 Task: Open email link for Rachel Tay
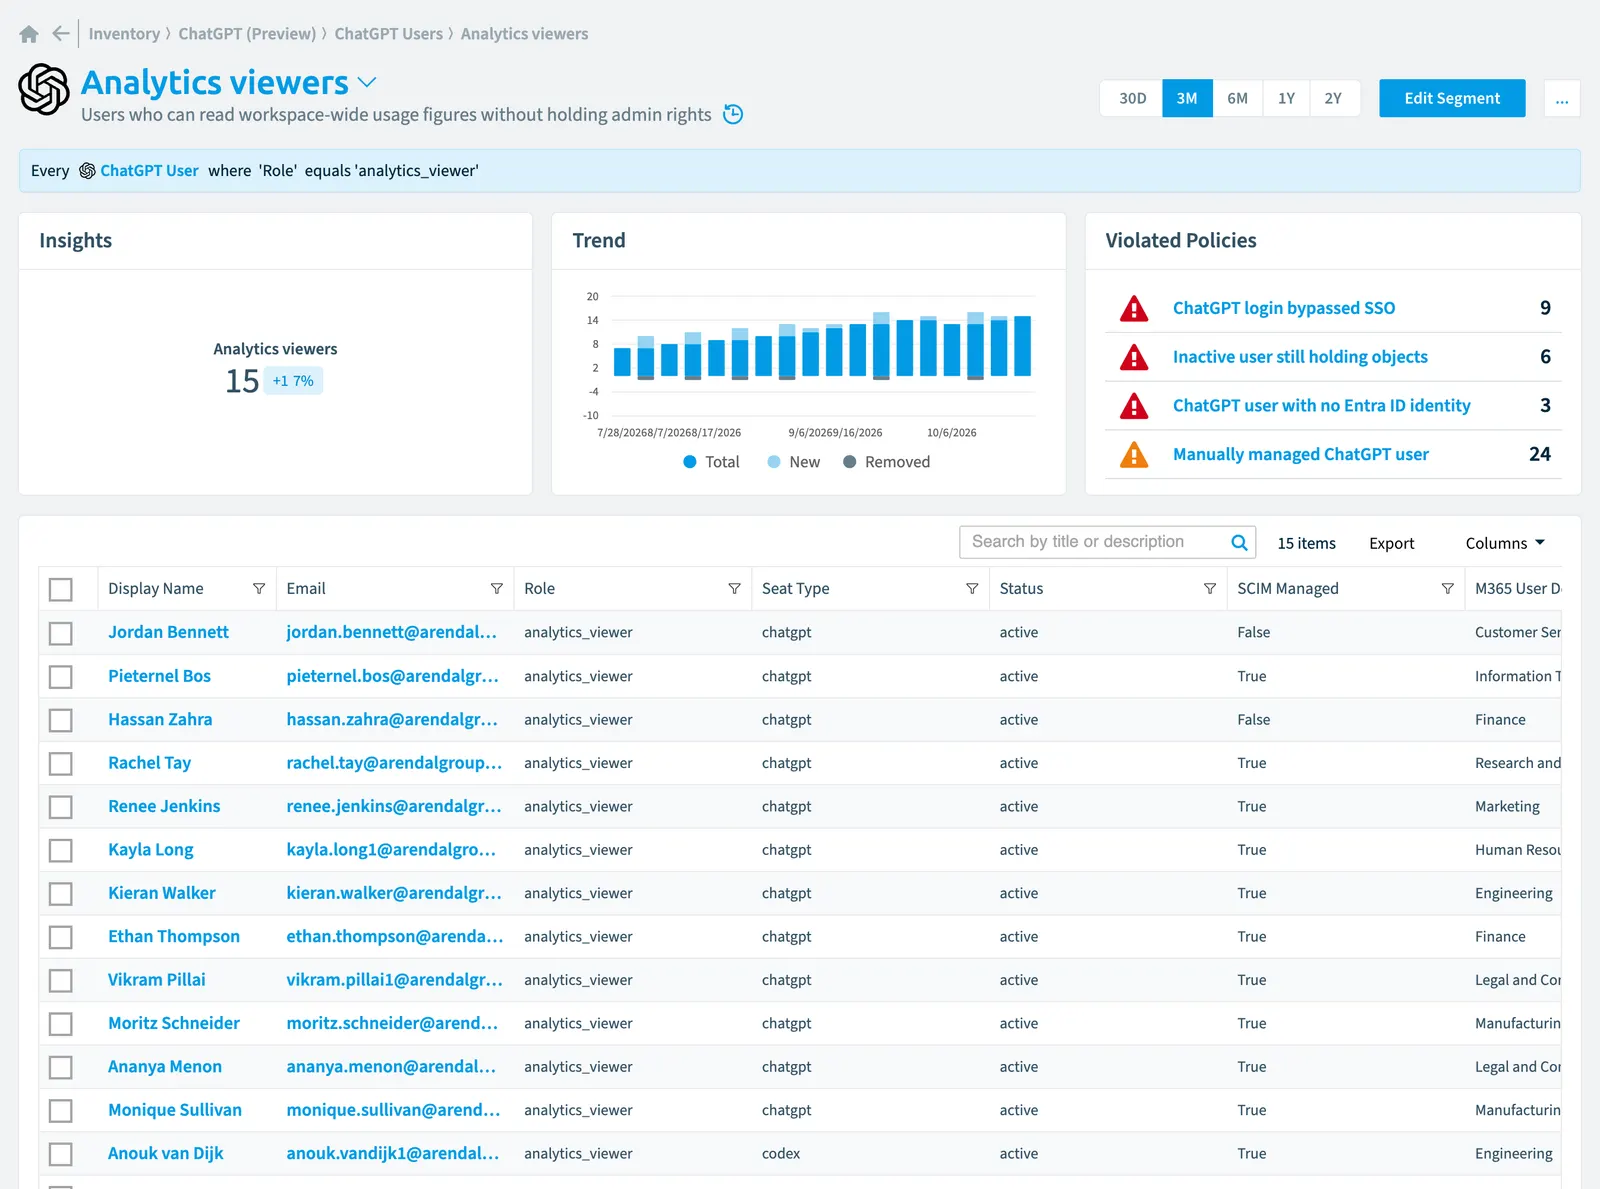point(394,763)
